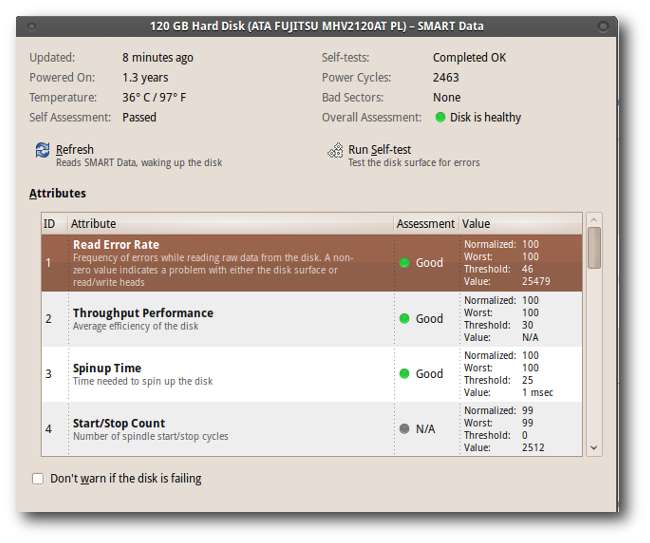The width and height of the screenshot is (650, 543).
Task: Click the value 25479 for Read Error Rate
Action: [536, 281]
